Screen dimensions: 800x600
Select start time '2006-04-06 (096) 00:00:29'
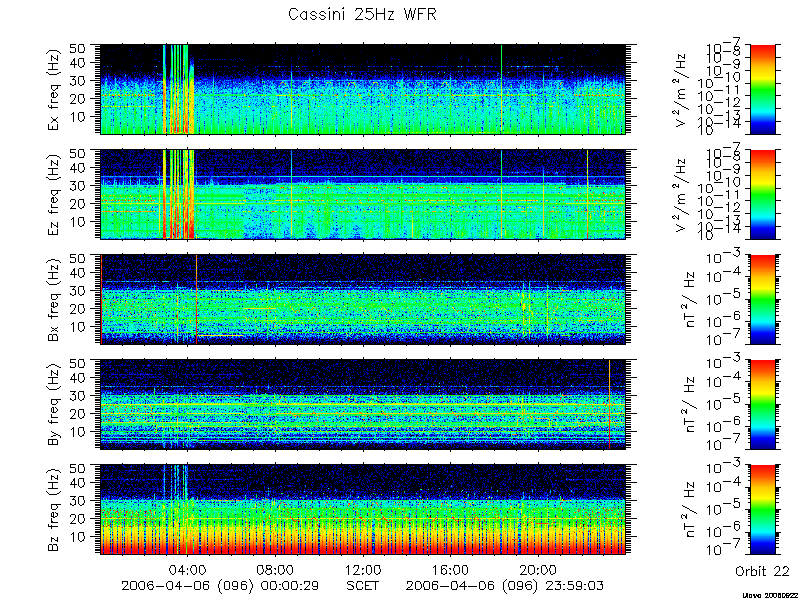[218, 586]
